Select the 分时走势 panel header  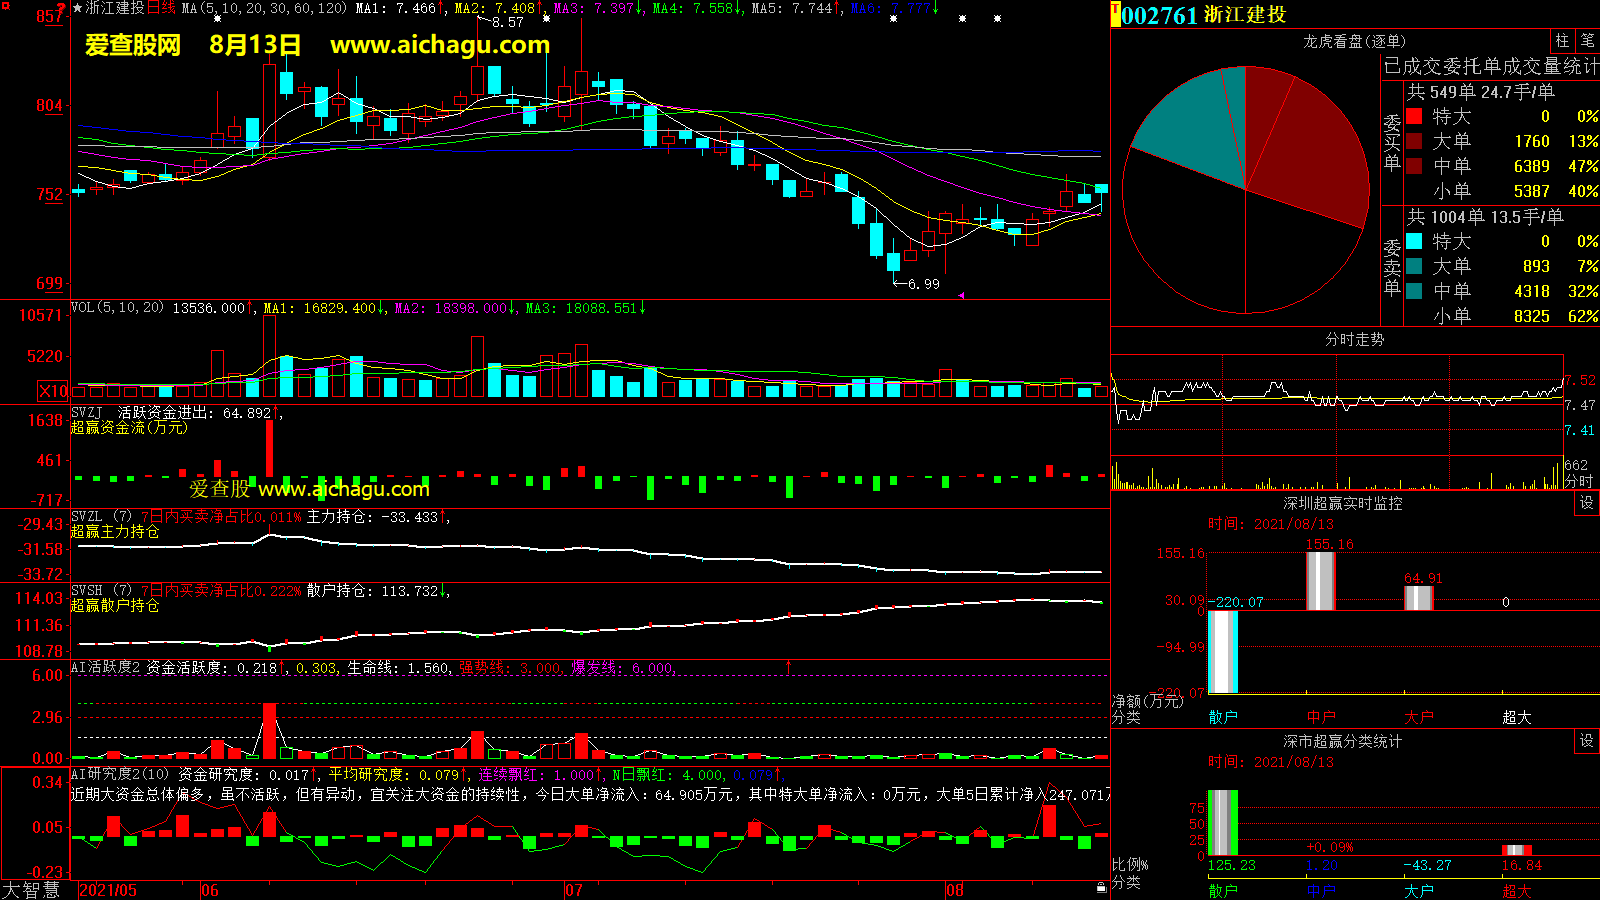(1354, 340)
